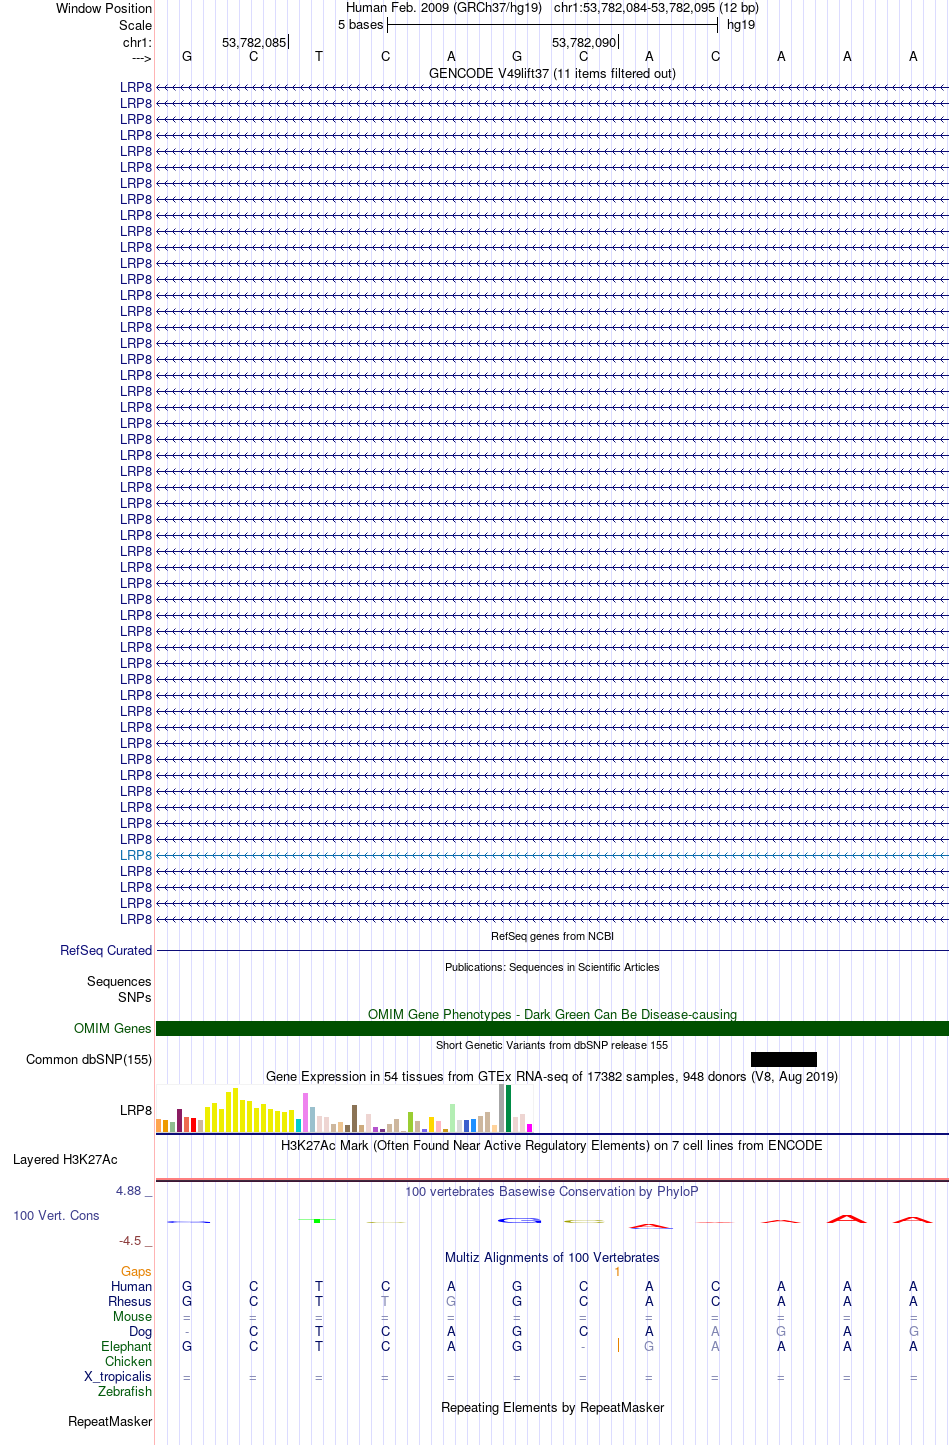
Task: Click the Dog alignment row label
Action: (140, 1331)
